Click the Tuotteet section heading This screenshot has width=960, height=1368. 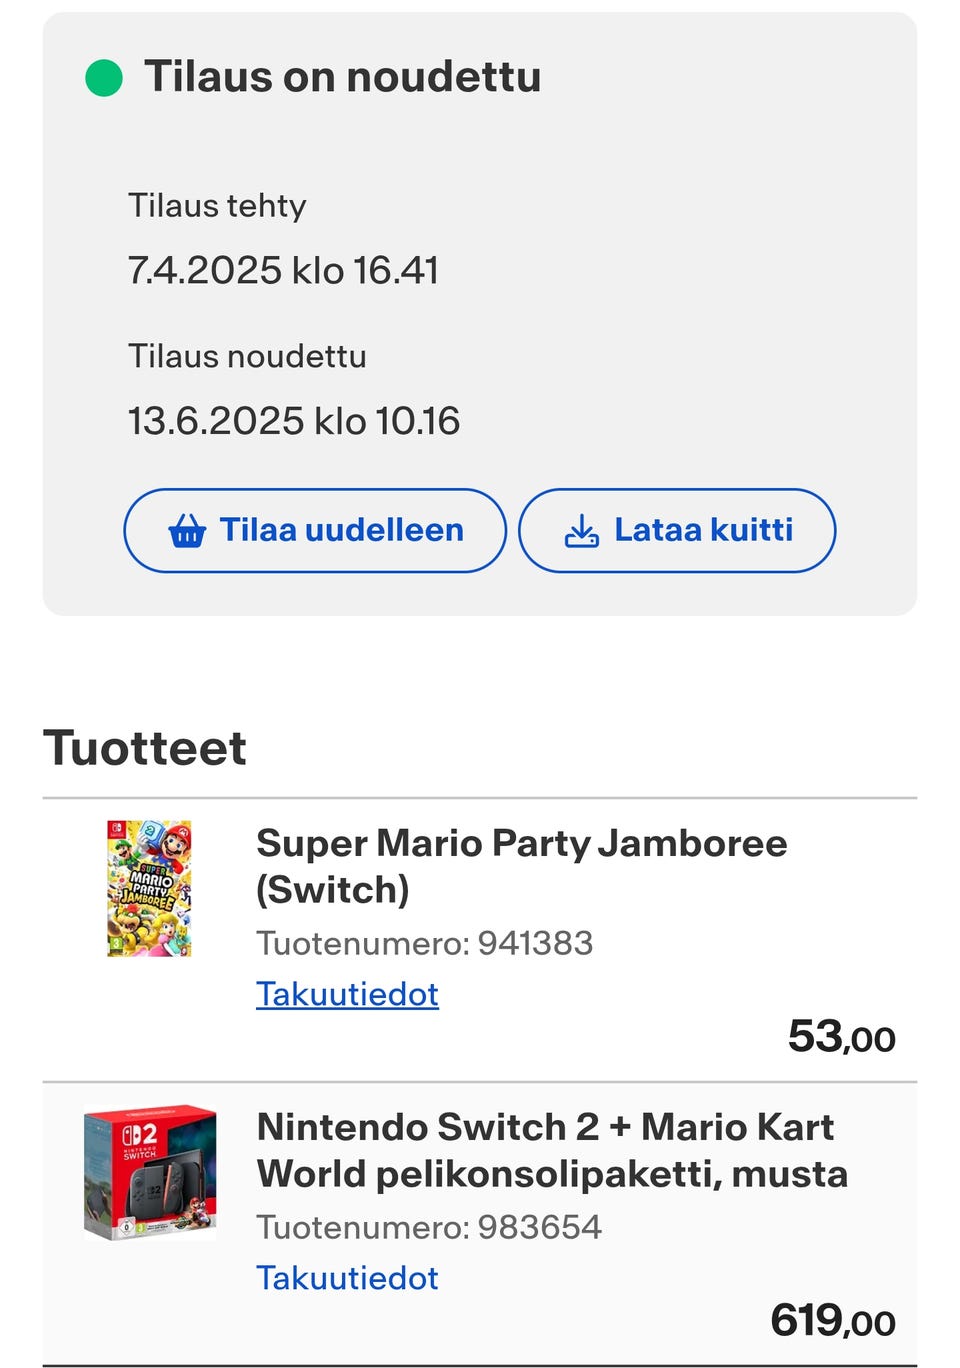click(x=145, y=748)
